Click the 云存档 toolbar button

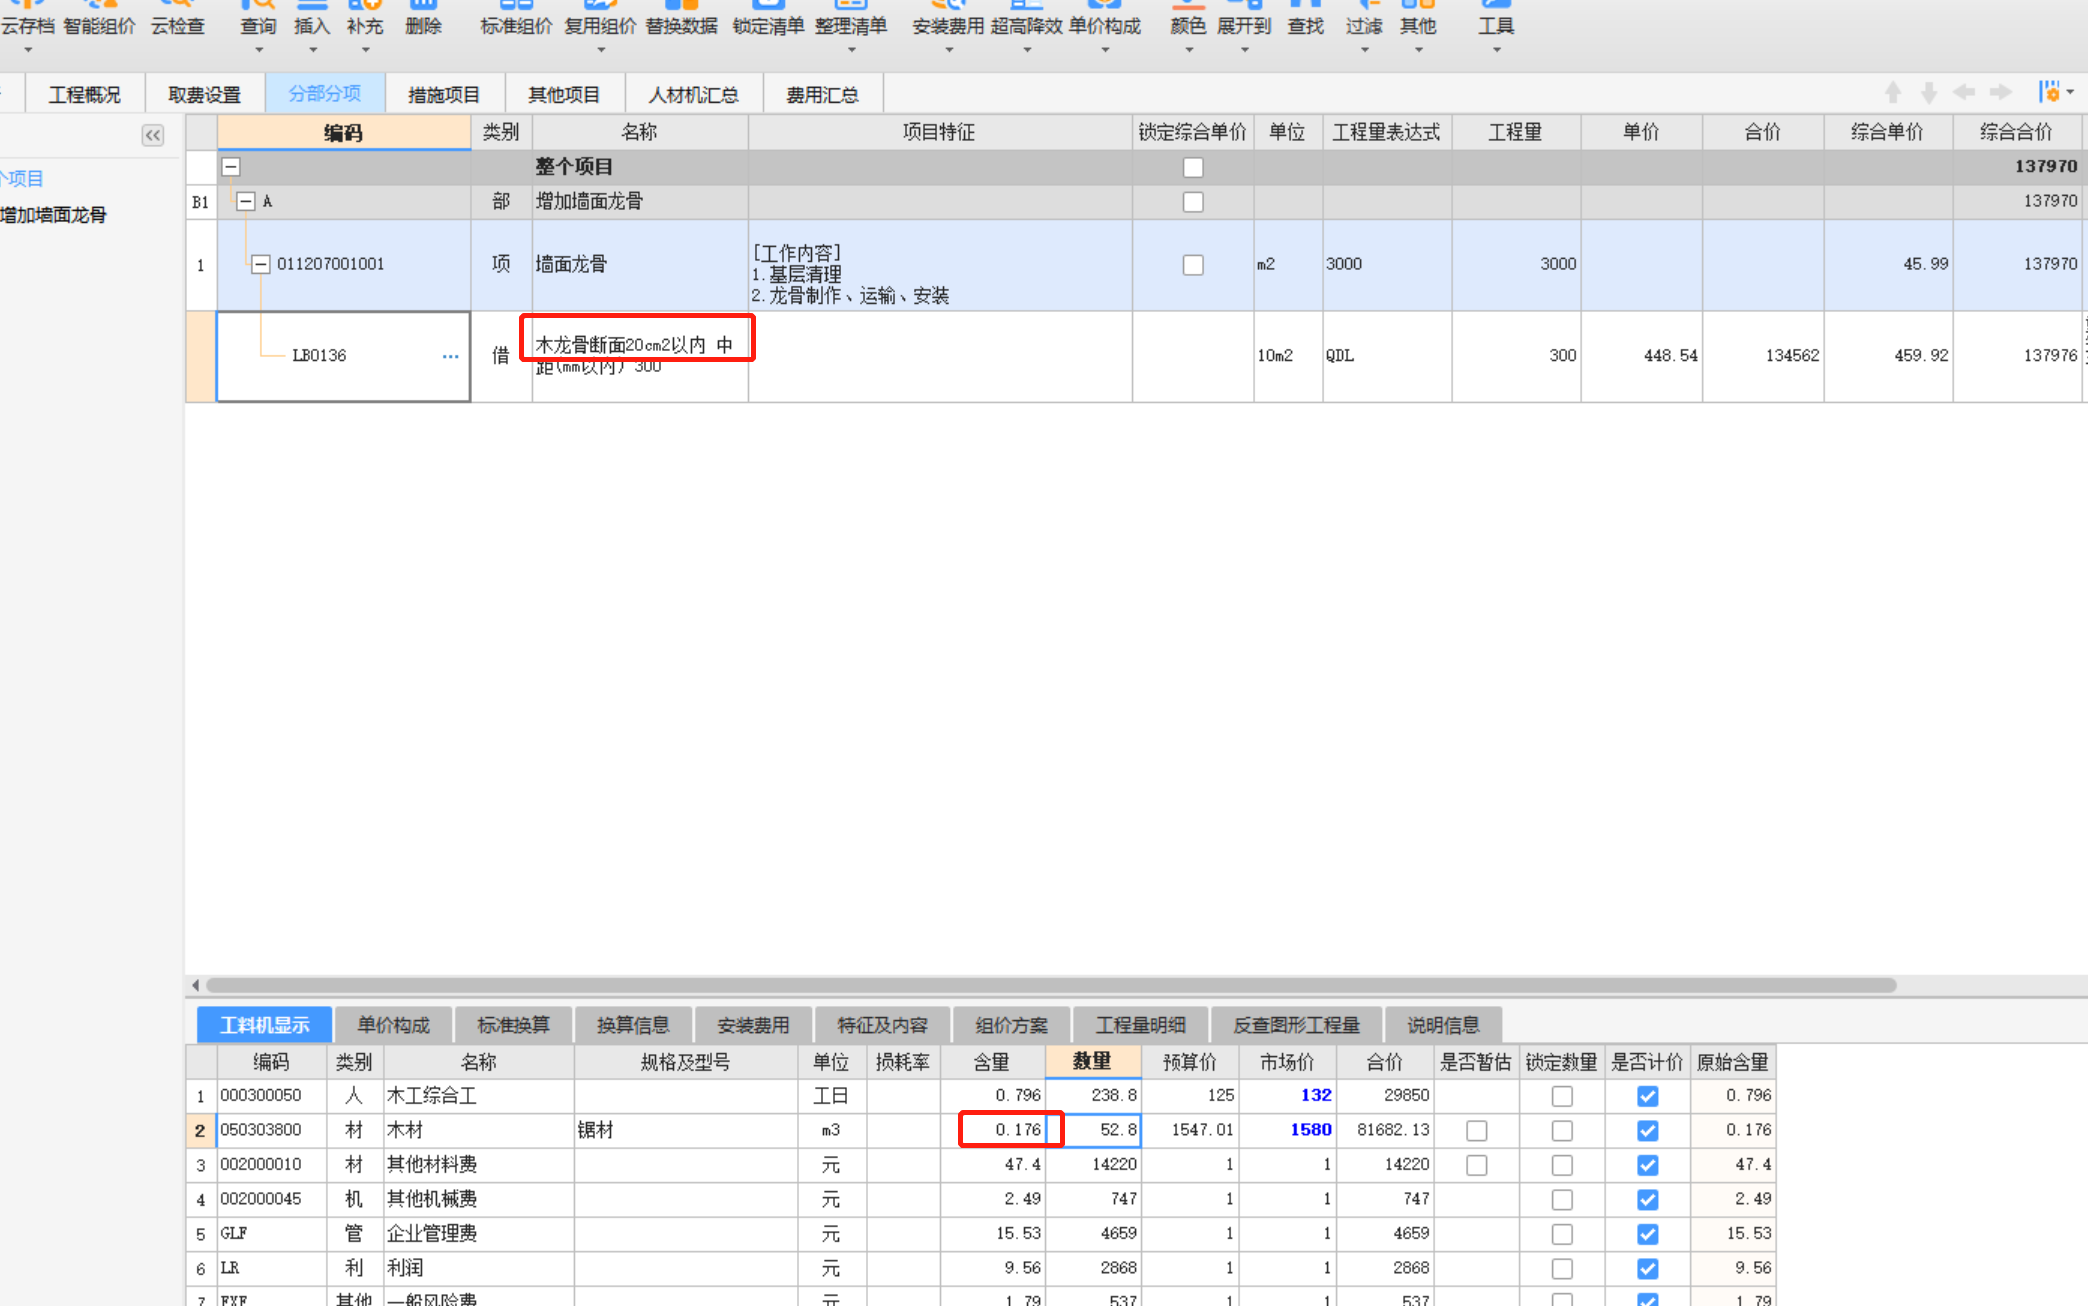click(x=27, y=25)
